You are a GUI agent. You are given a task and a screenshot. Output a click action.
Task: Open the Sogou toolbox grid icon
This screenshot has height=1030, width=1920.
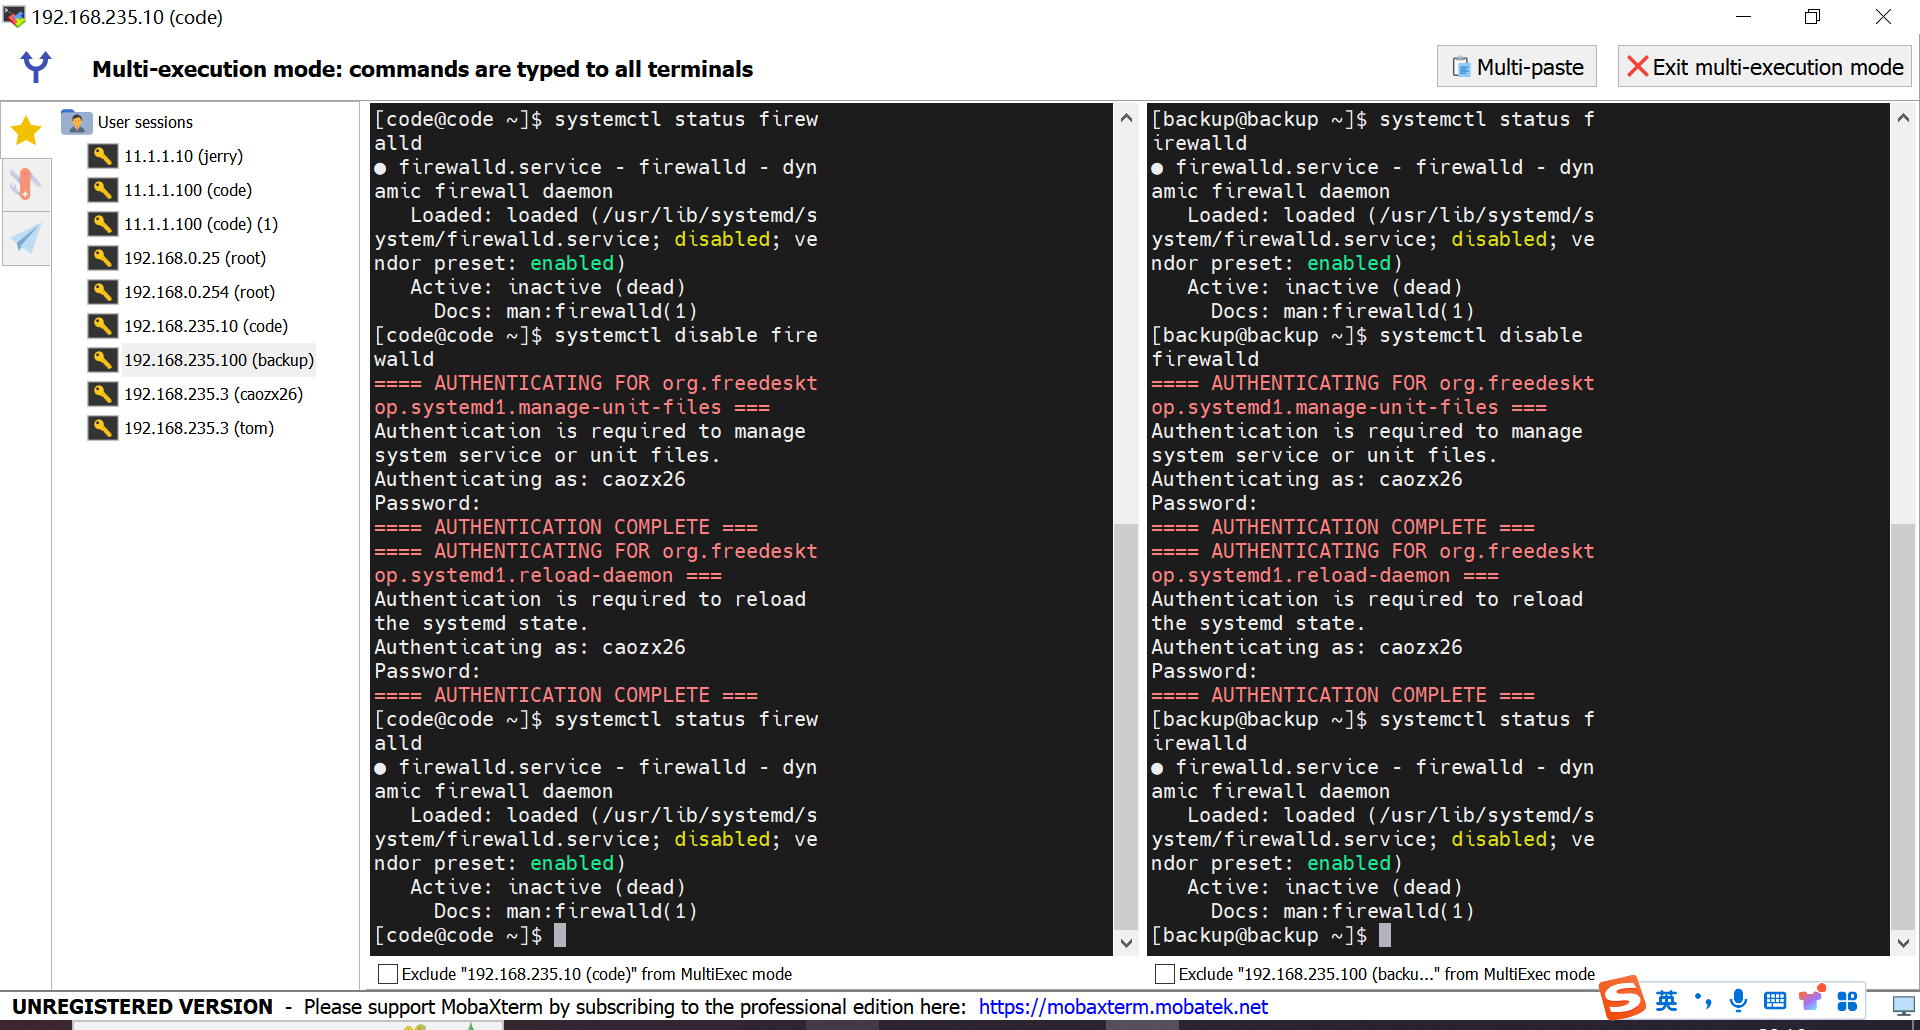(1848, 1001)
